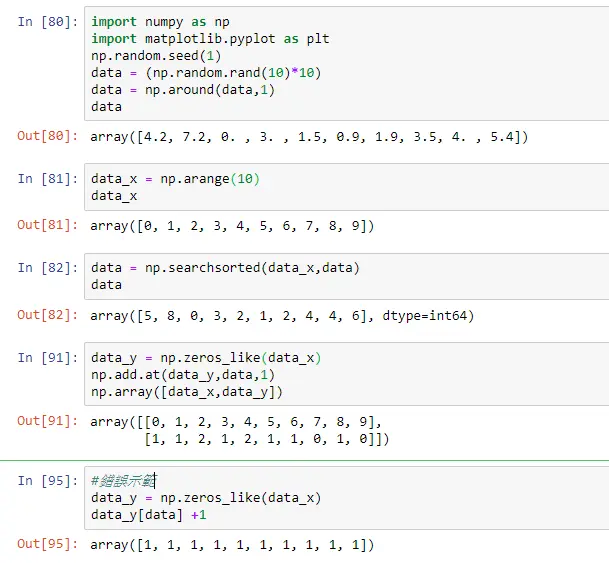Click the In [81] data_x arange code cell

click(346, 187)
